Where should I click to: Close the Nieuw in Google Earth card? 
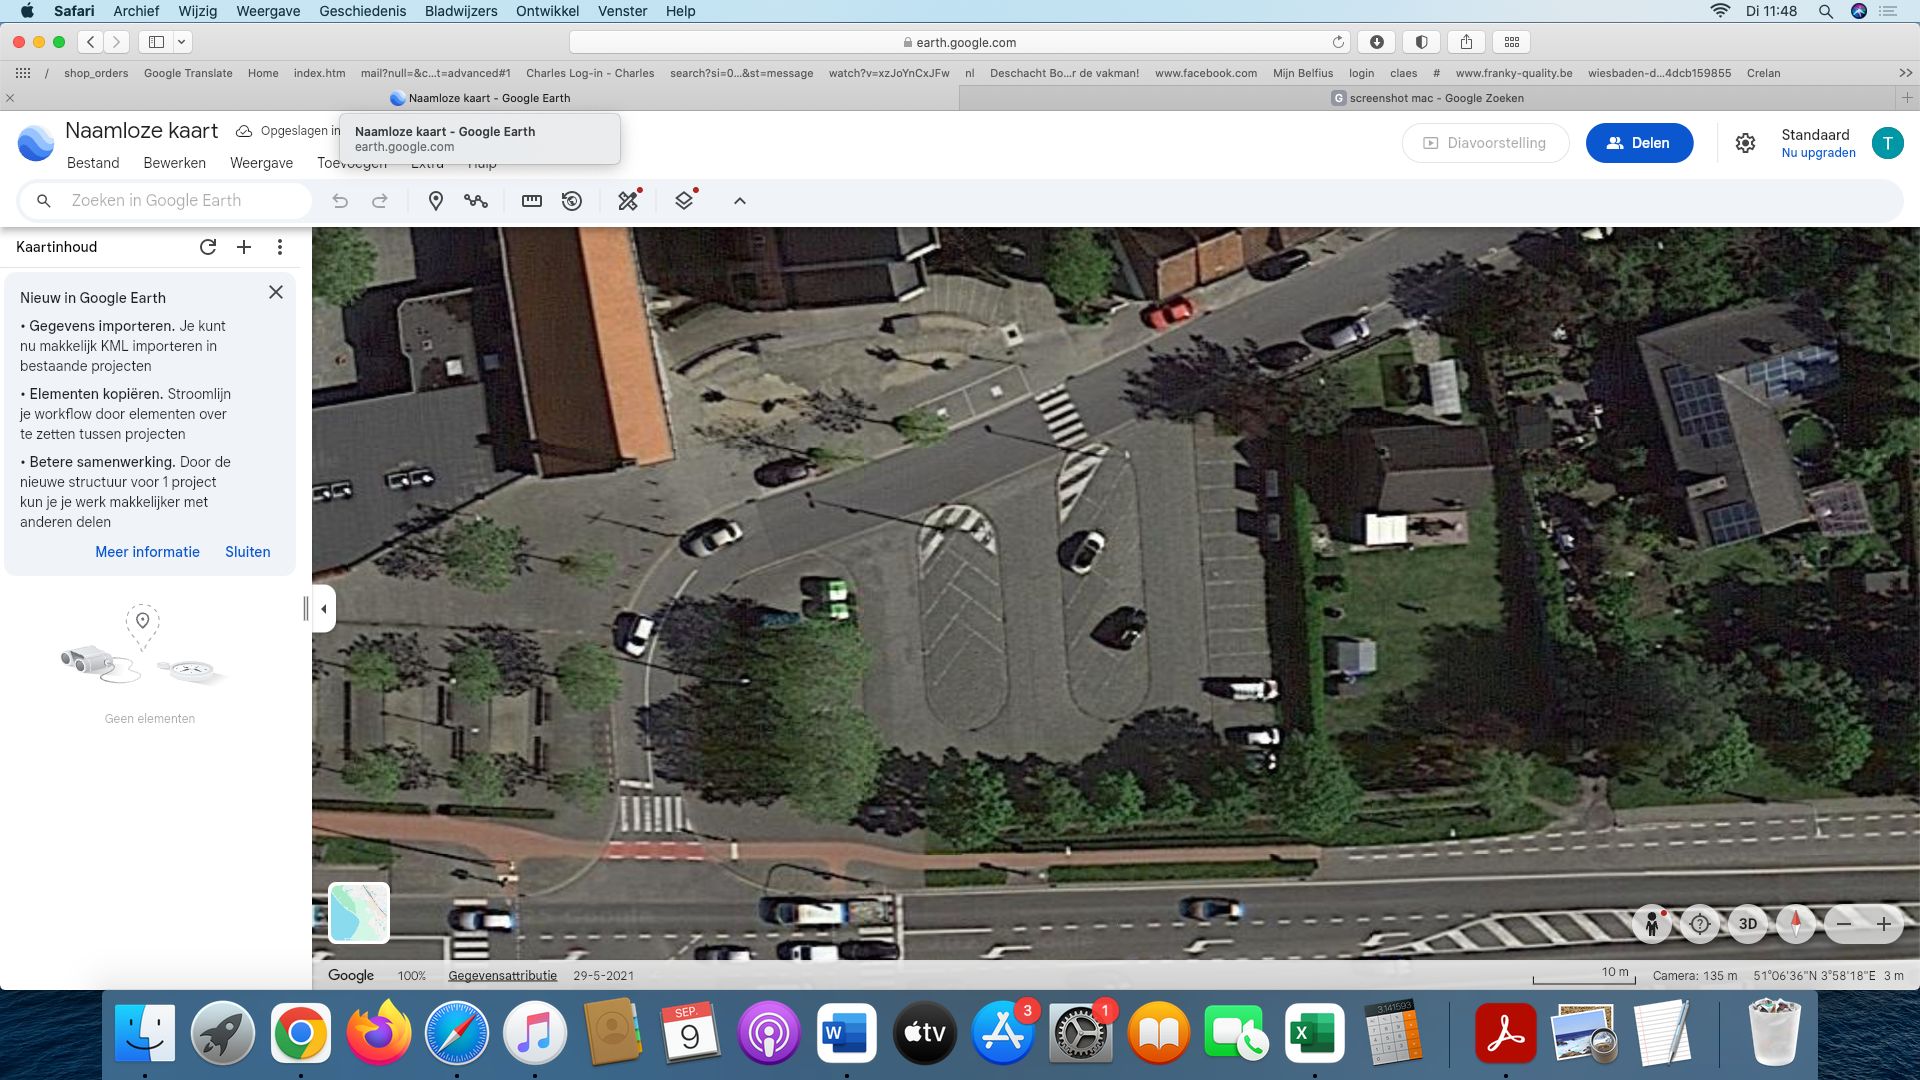click(x=276, y=292)
